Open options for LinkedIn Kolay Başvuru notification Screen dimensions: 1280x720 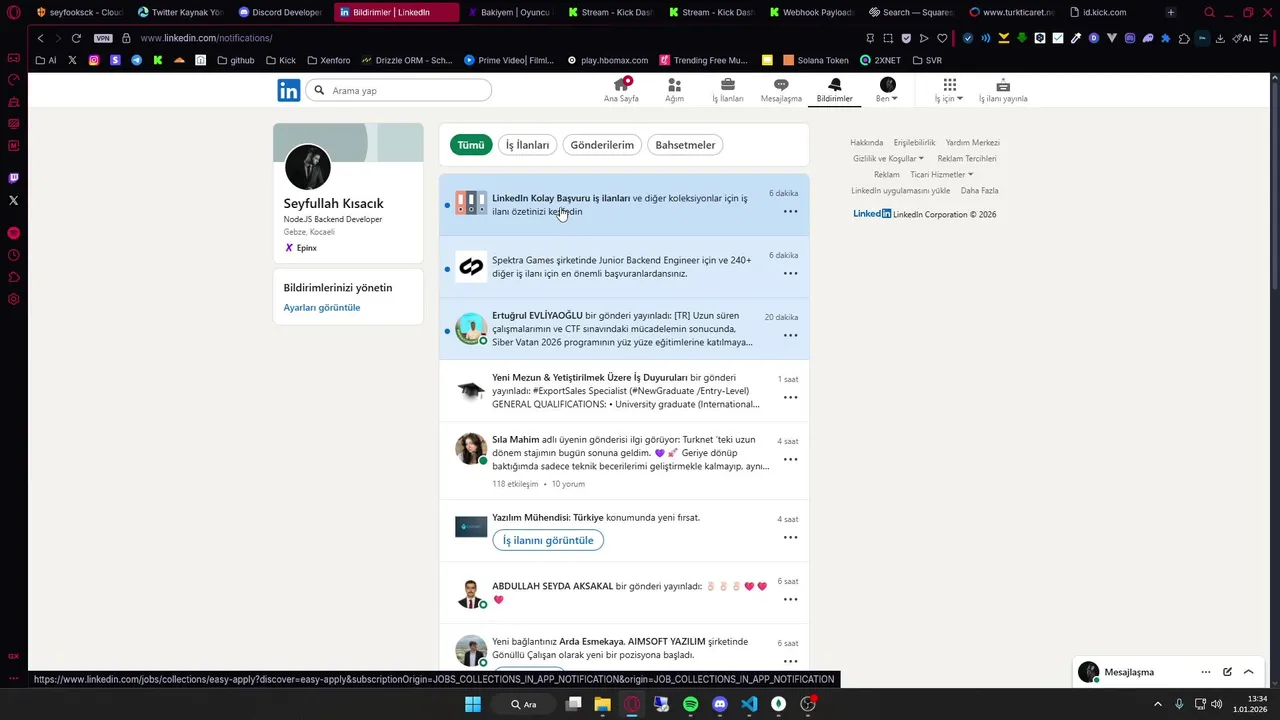point(790,211)
